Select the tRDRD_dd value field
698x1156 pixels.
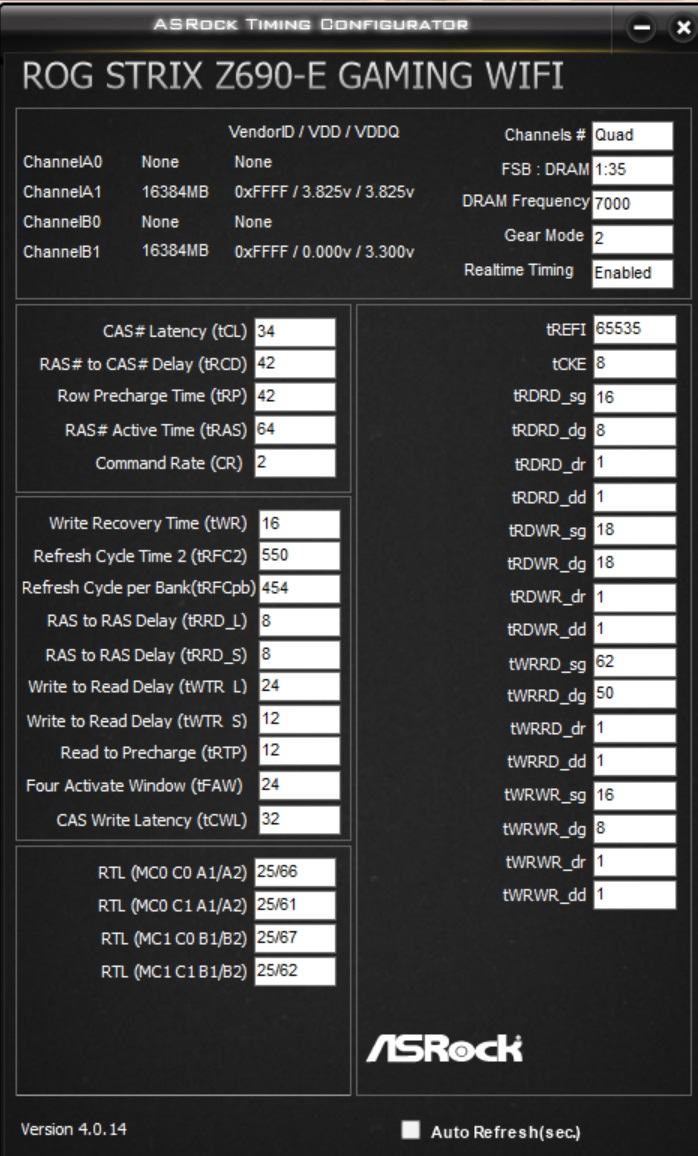click(634, 498)
